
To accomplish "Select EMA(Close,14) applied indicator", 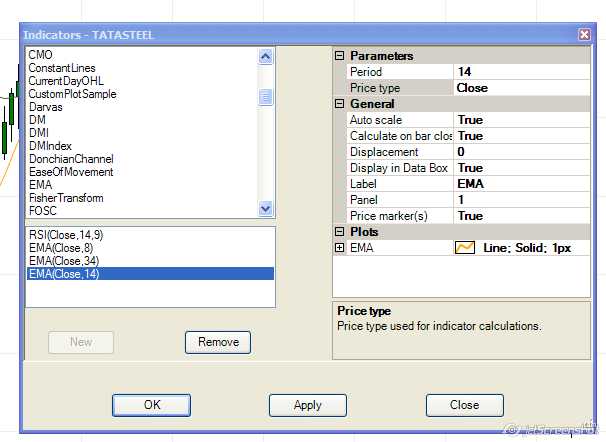I will click(150, 274).
